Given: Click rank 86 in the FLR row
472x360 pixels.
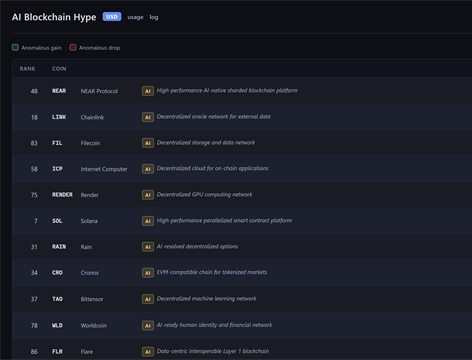Looking at the screenshot, I should click(x=34, y=352).
